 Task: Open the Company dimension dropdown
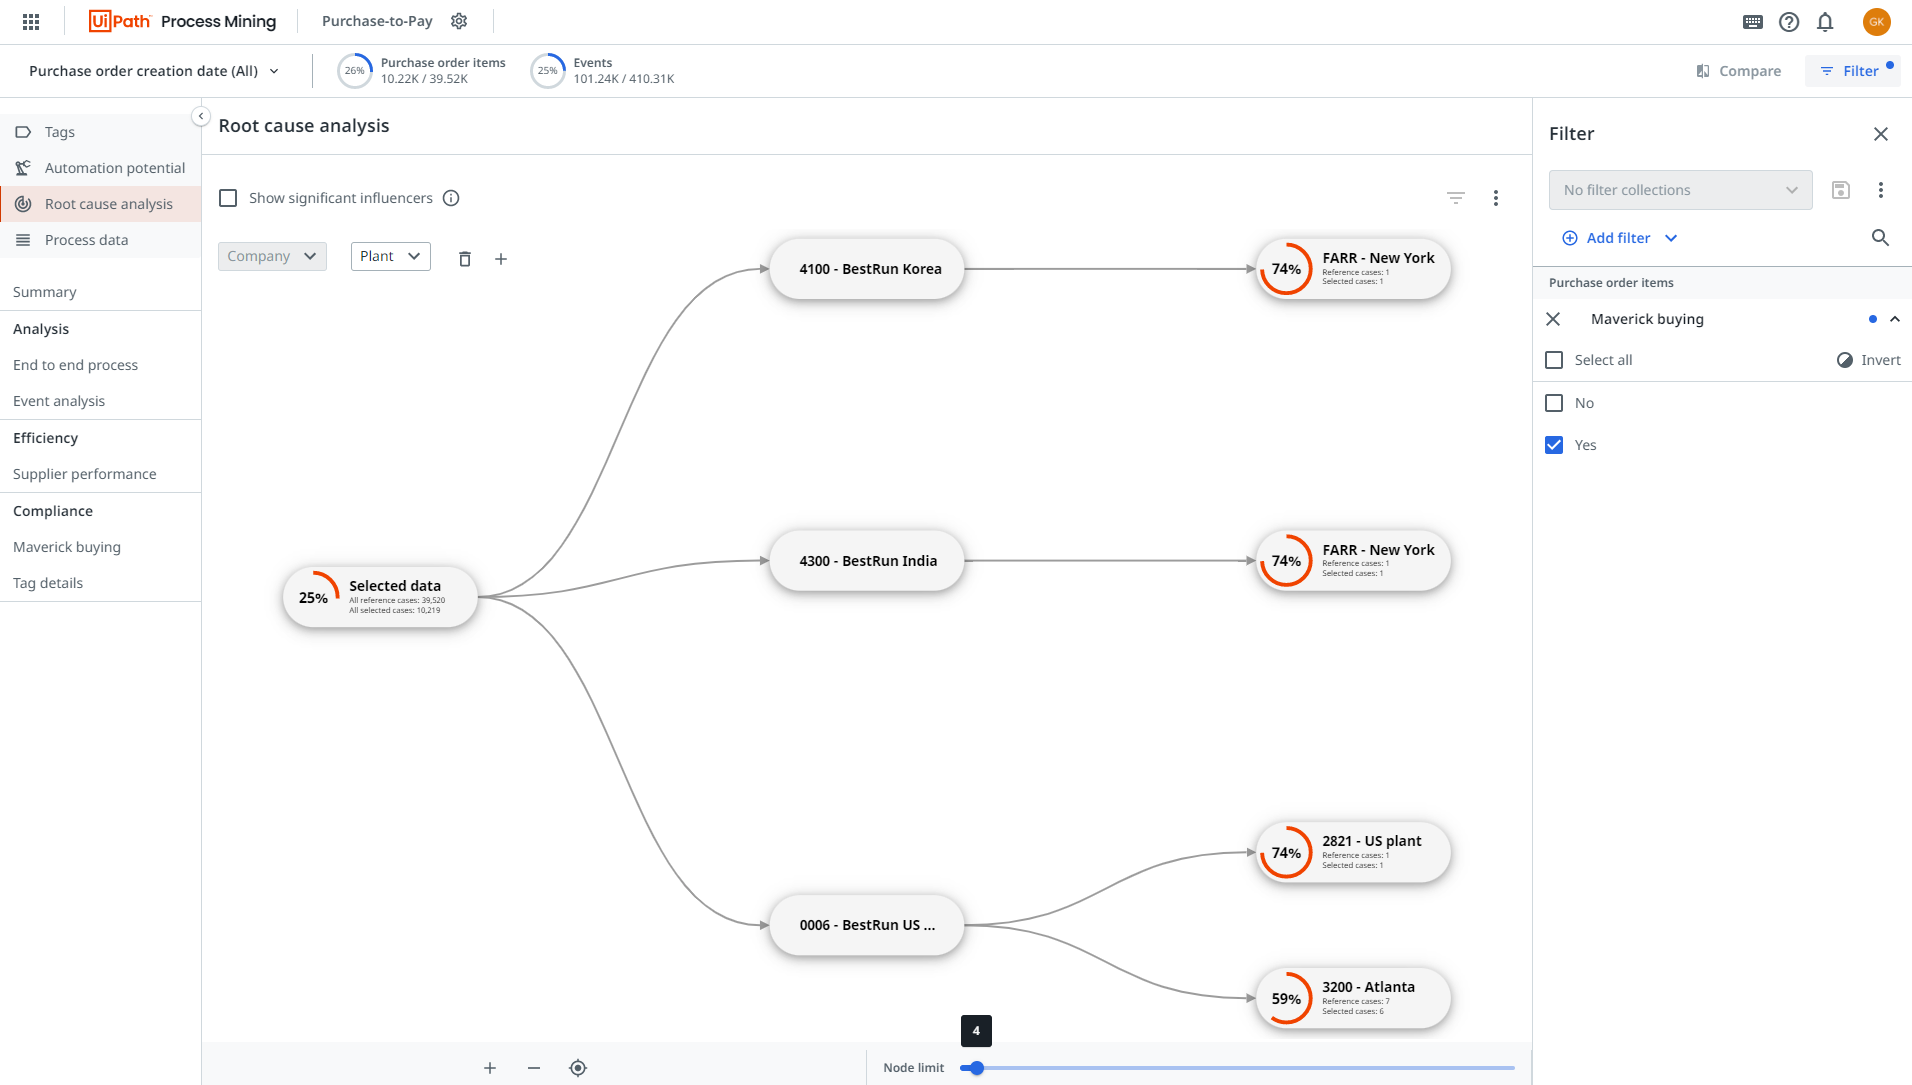271,256
